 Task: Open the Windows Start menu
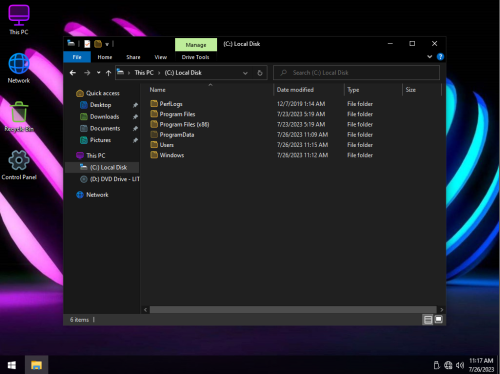click(x=12, y=365)
